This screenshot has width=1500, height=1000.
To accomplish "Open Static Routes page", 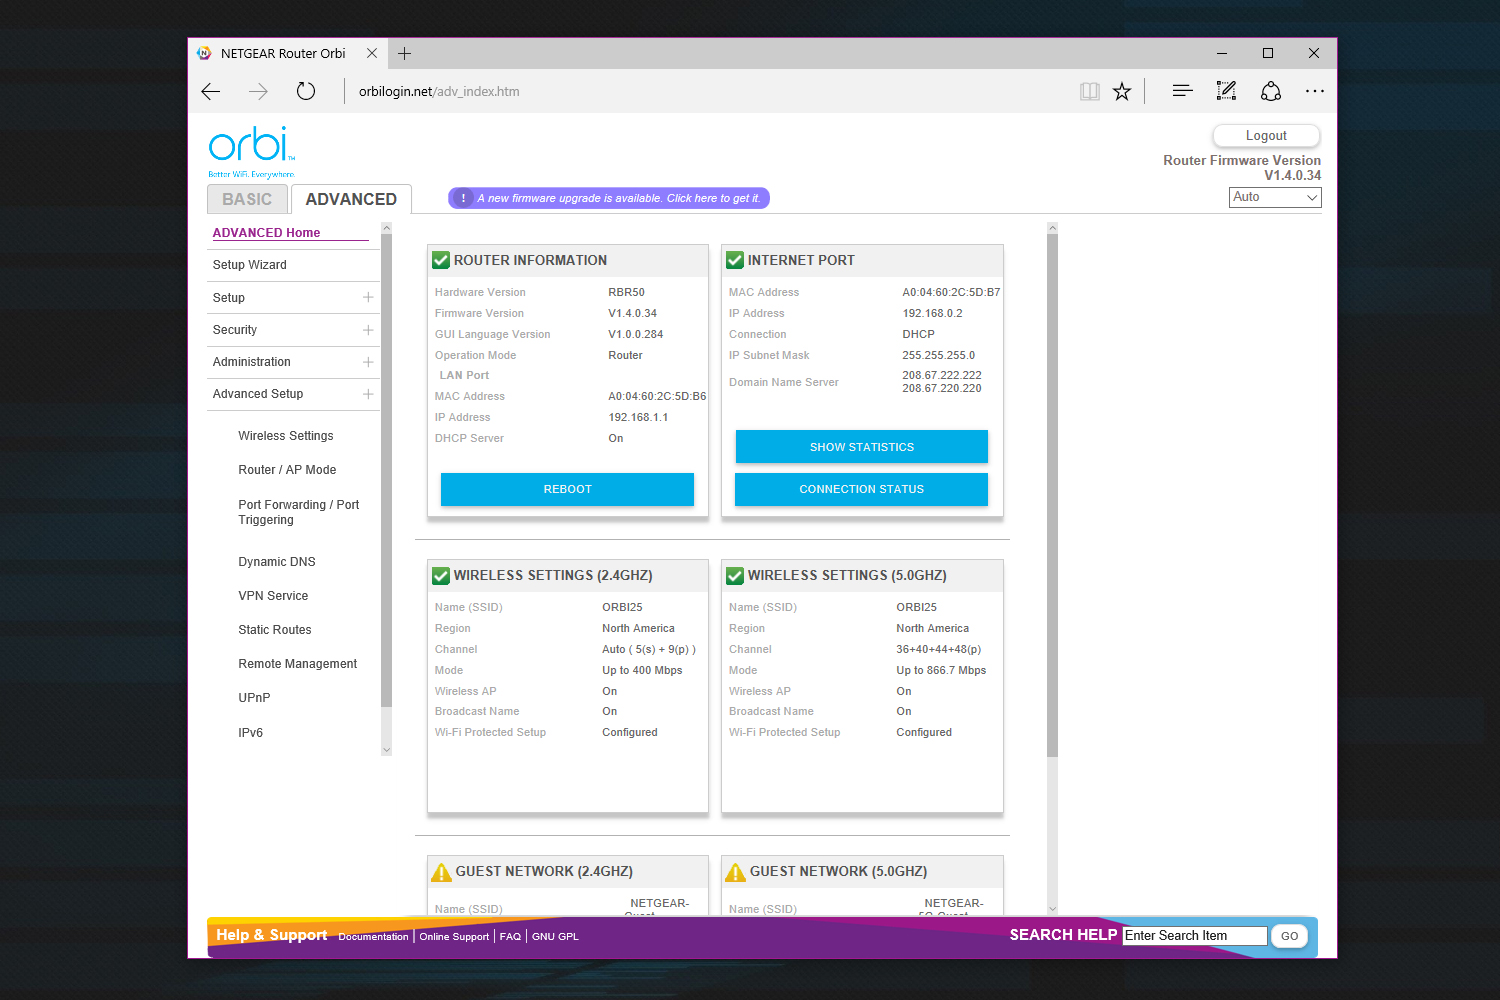I will (x=275, y=630).
